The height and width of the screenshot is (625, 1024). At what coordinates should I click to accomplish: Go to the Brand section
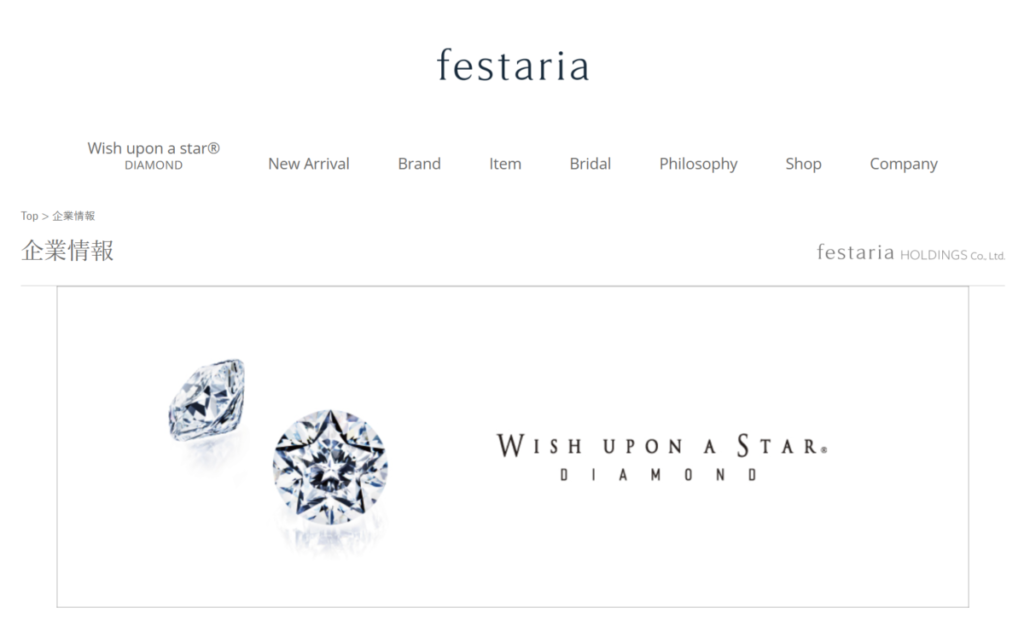(419, 164)
